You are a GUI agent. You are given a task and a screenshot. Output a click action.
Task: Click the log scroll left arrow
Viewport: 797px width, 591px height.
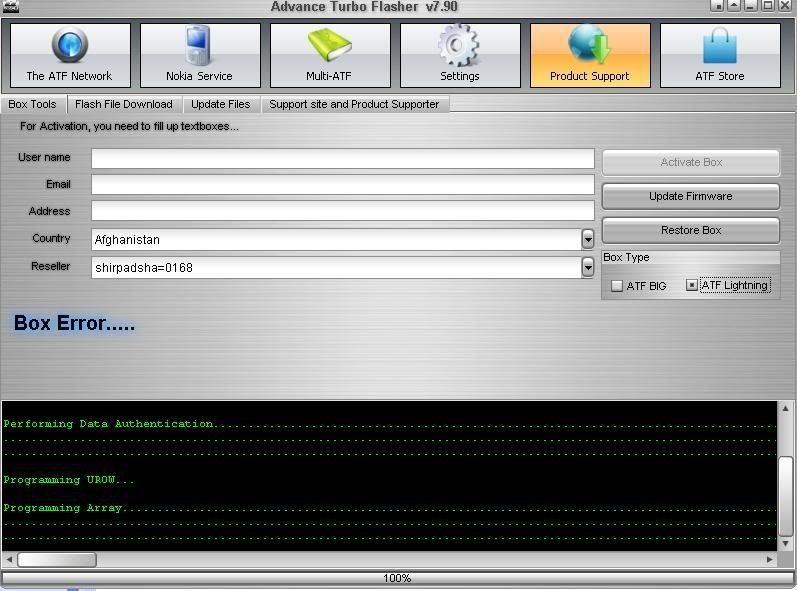pyautogui.click(x=9, y=559)
